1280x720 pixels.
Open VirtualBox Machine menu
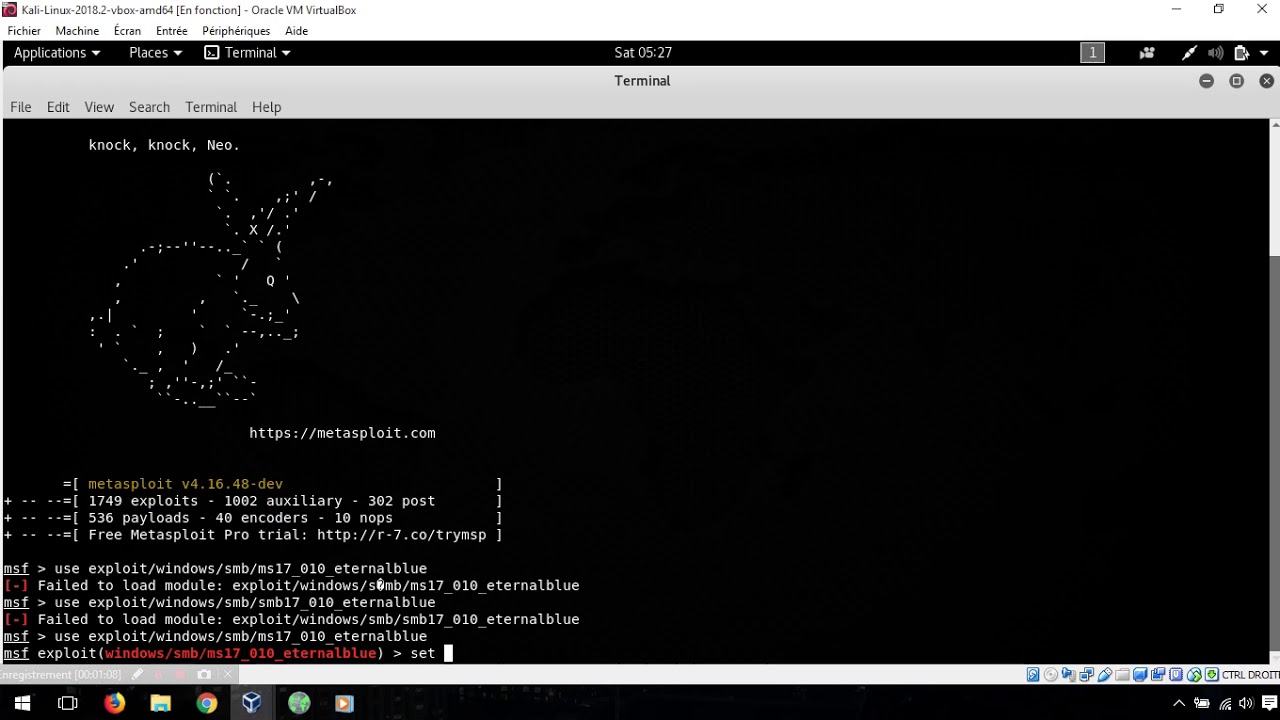click(77, 31)
